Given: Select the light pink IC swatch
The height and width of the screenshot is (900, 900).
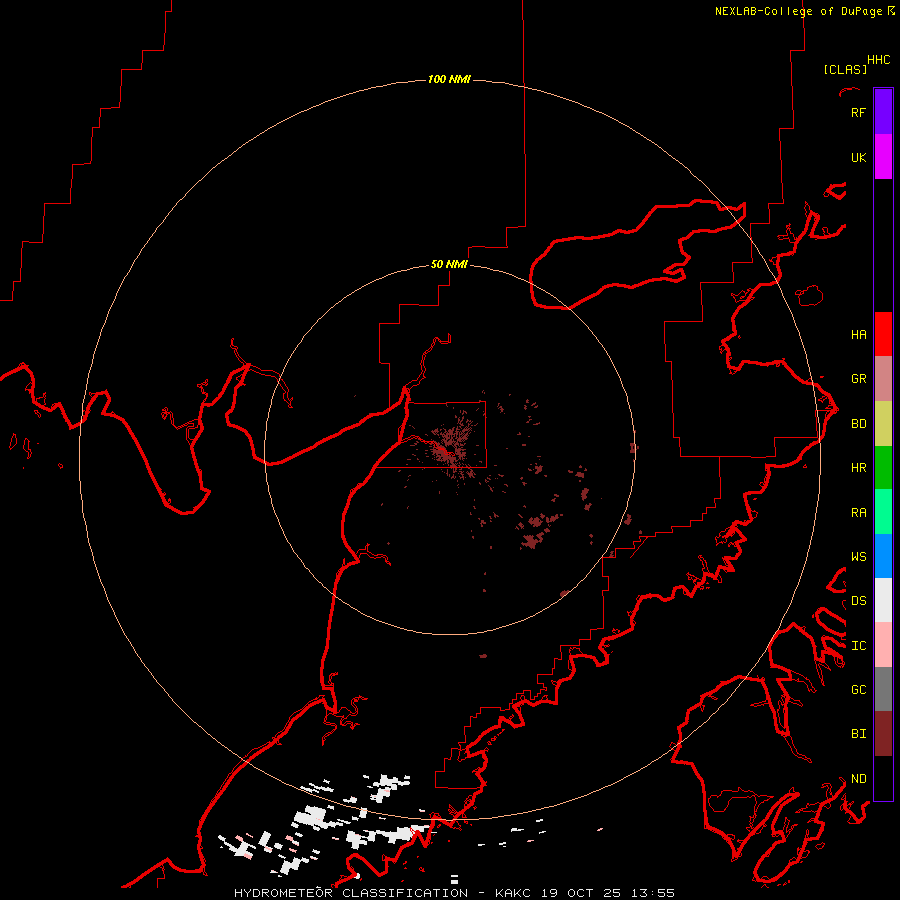Looking at the screenshot, I should pos(883,645).
